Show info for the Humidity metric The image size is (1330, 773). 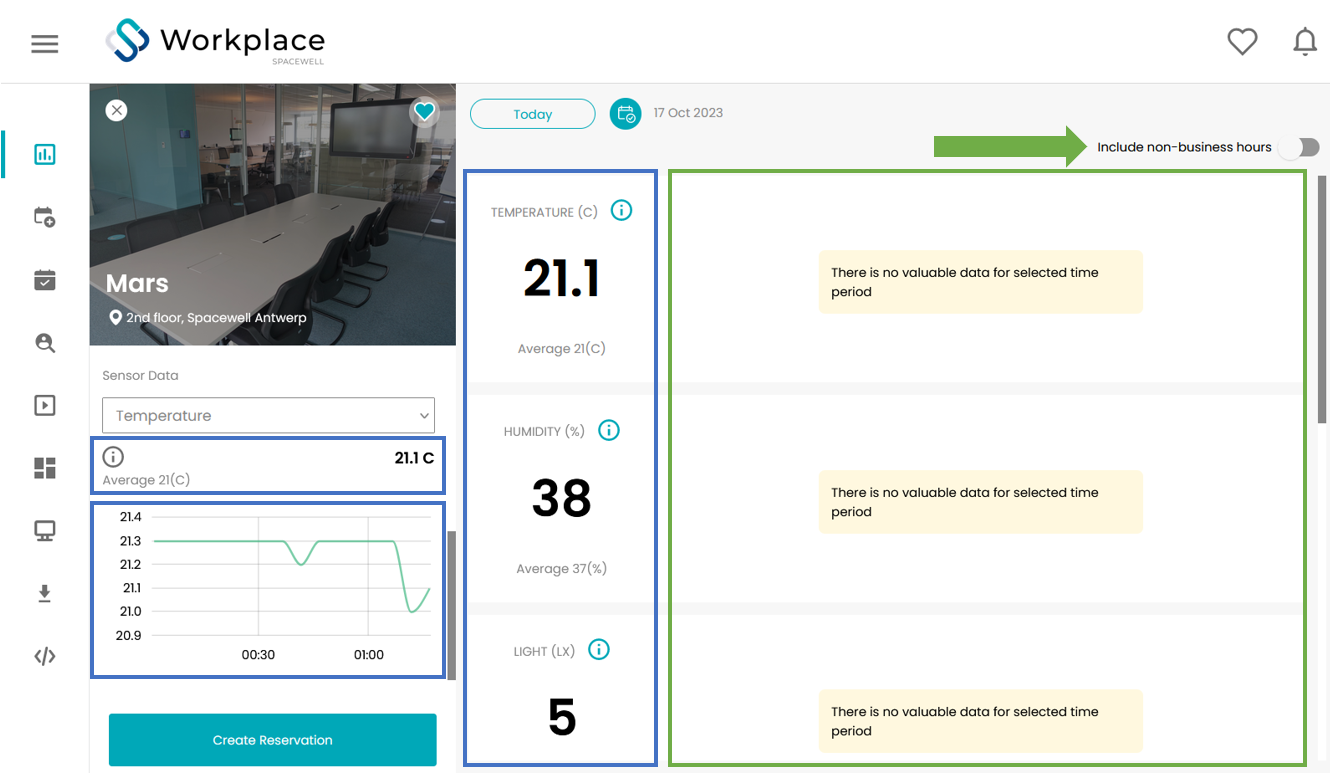coord(609,430)
